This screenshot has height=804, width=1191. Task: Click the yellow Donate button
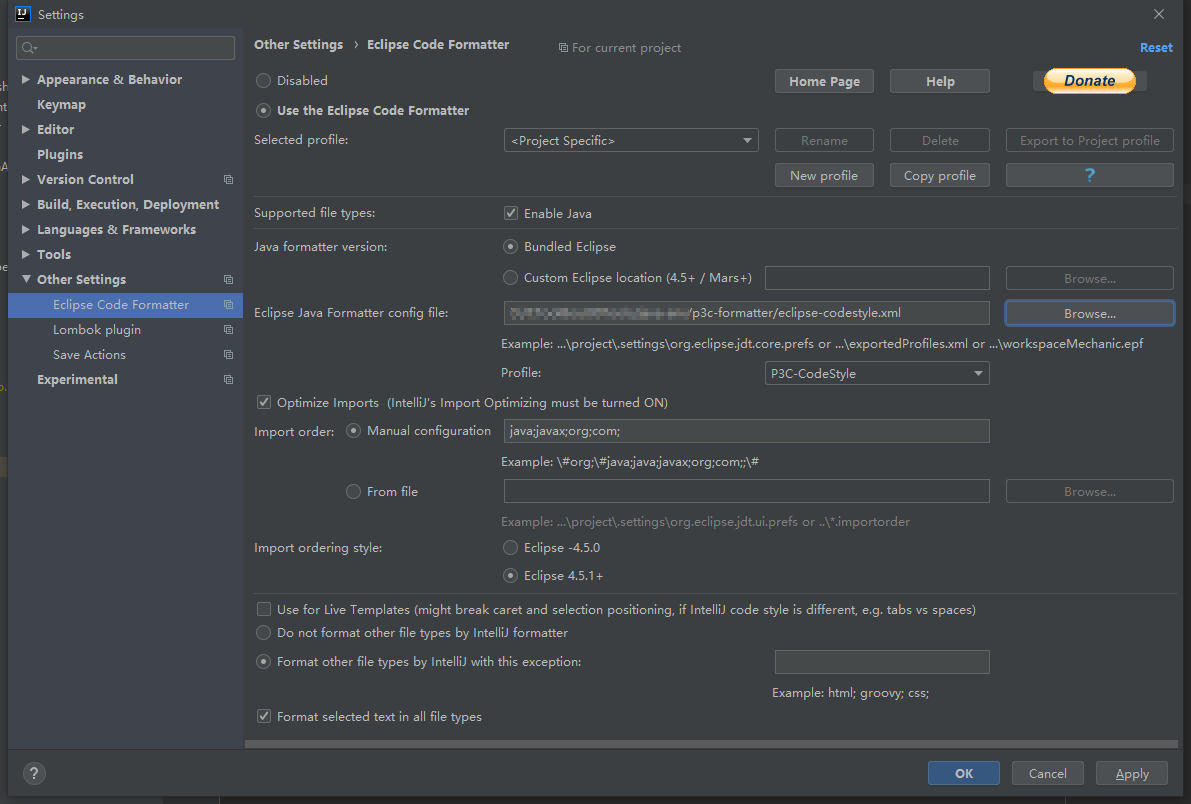coord(1089,81)
